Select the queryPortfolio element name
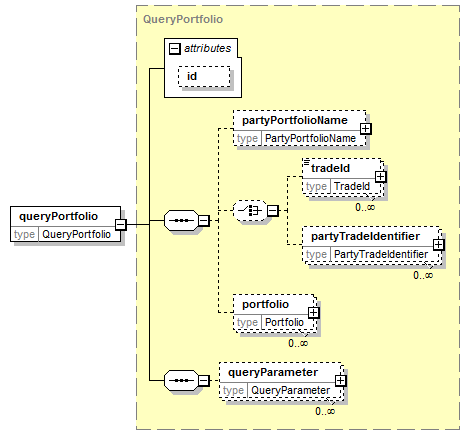The image size is (470, 435). pyautogui.click(x=59, y=216)
